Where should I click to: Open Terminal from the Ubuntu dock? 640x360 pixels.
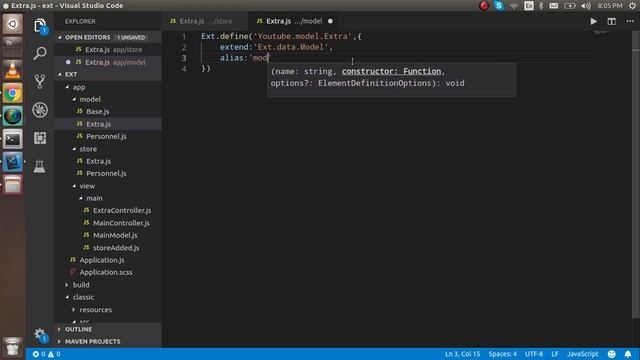click(x=13, y=139)
